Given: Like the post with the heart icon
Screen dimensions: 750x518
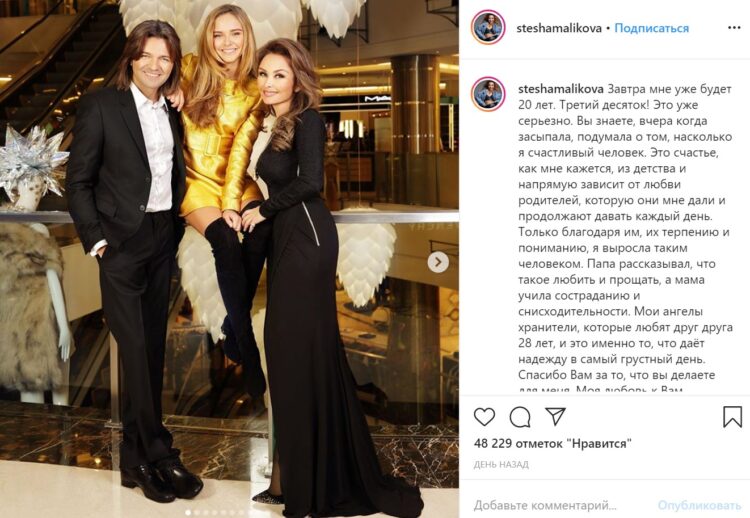Looking at the screenshot, I should click(x=484, y=417).
